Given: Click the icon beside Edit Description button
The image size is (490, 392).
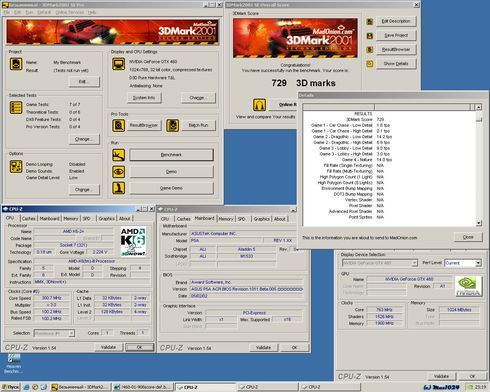Looking at the screenshot, I should click(x=370, y=22).
